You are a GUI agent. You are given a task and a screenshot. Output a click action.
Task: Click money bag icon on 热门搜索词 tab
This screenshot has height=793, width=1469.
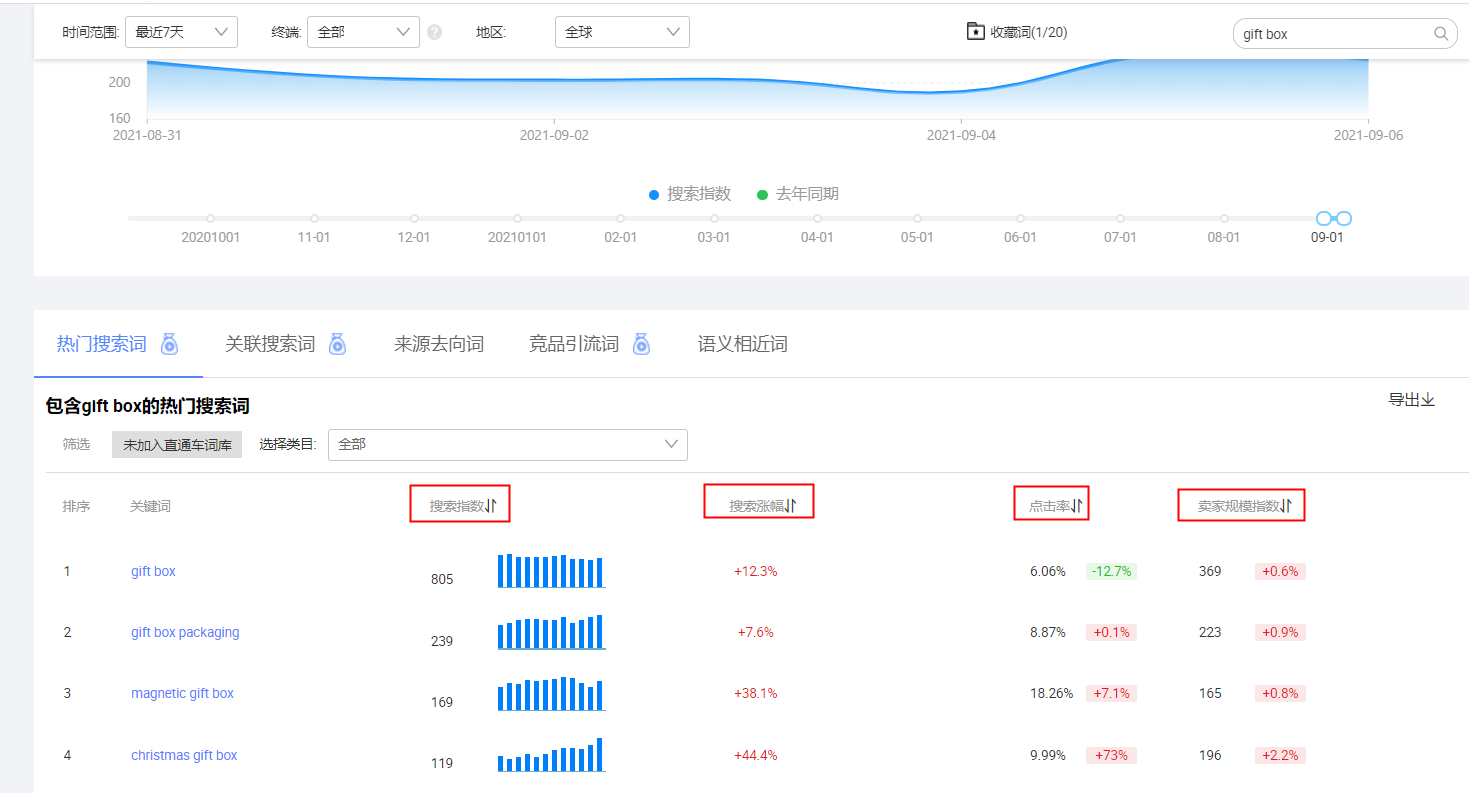(x=170, y=344)
